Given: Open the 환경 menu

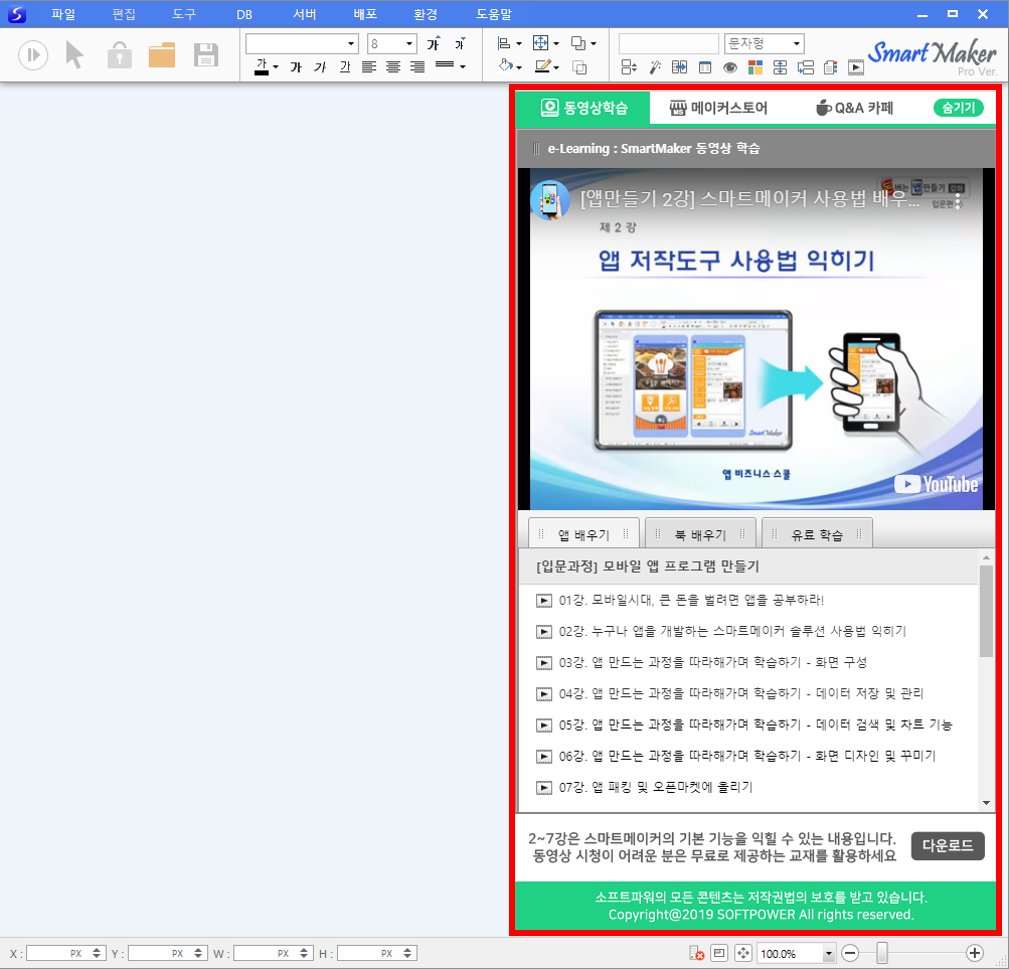Looking at the screenshot, I should 425,14.
